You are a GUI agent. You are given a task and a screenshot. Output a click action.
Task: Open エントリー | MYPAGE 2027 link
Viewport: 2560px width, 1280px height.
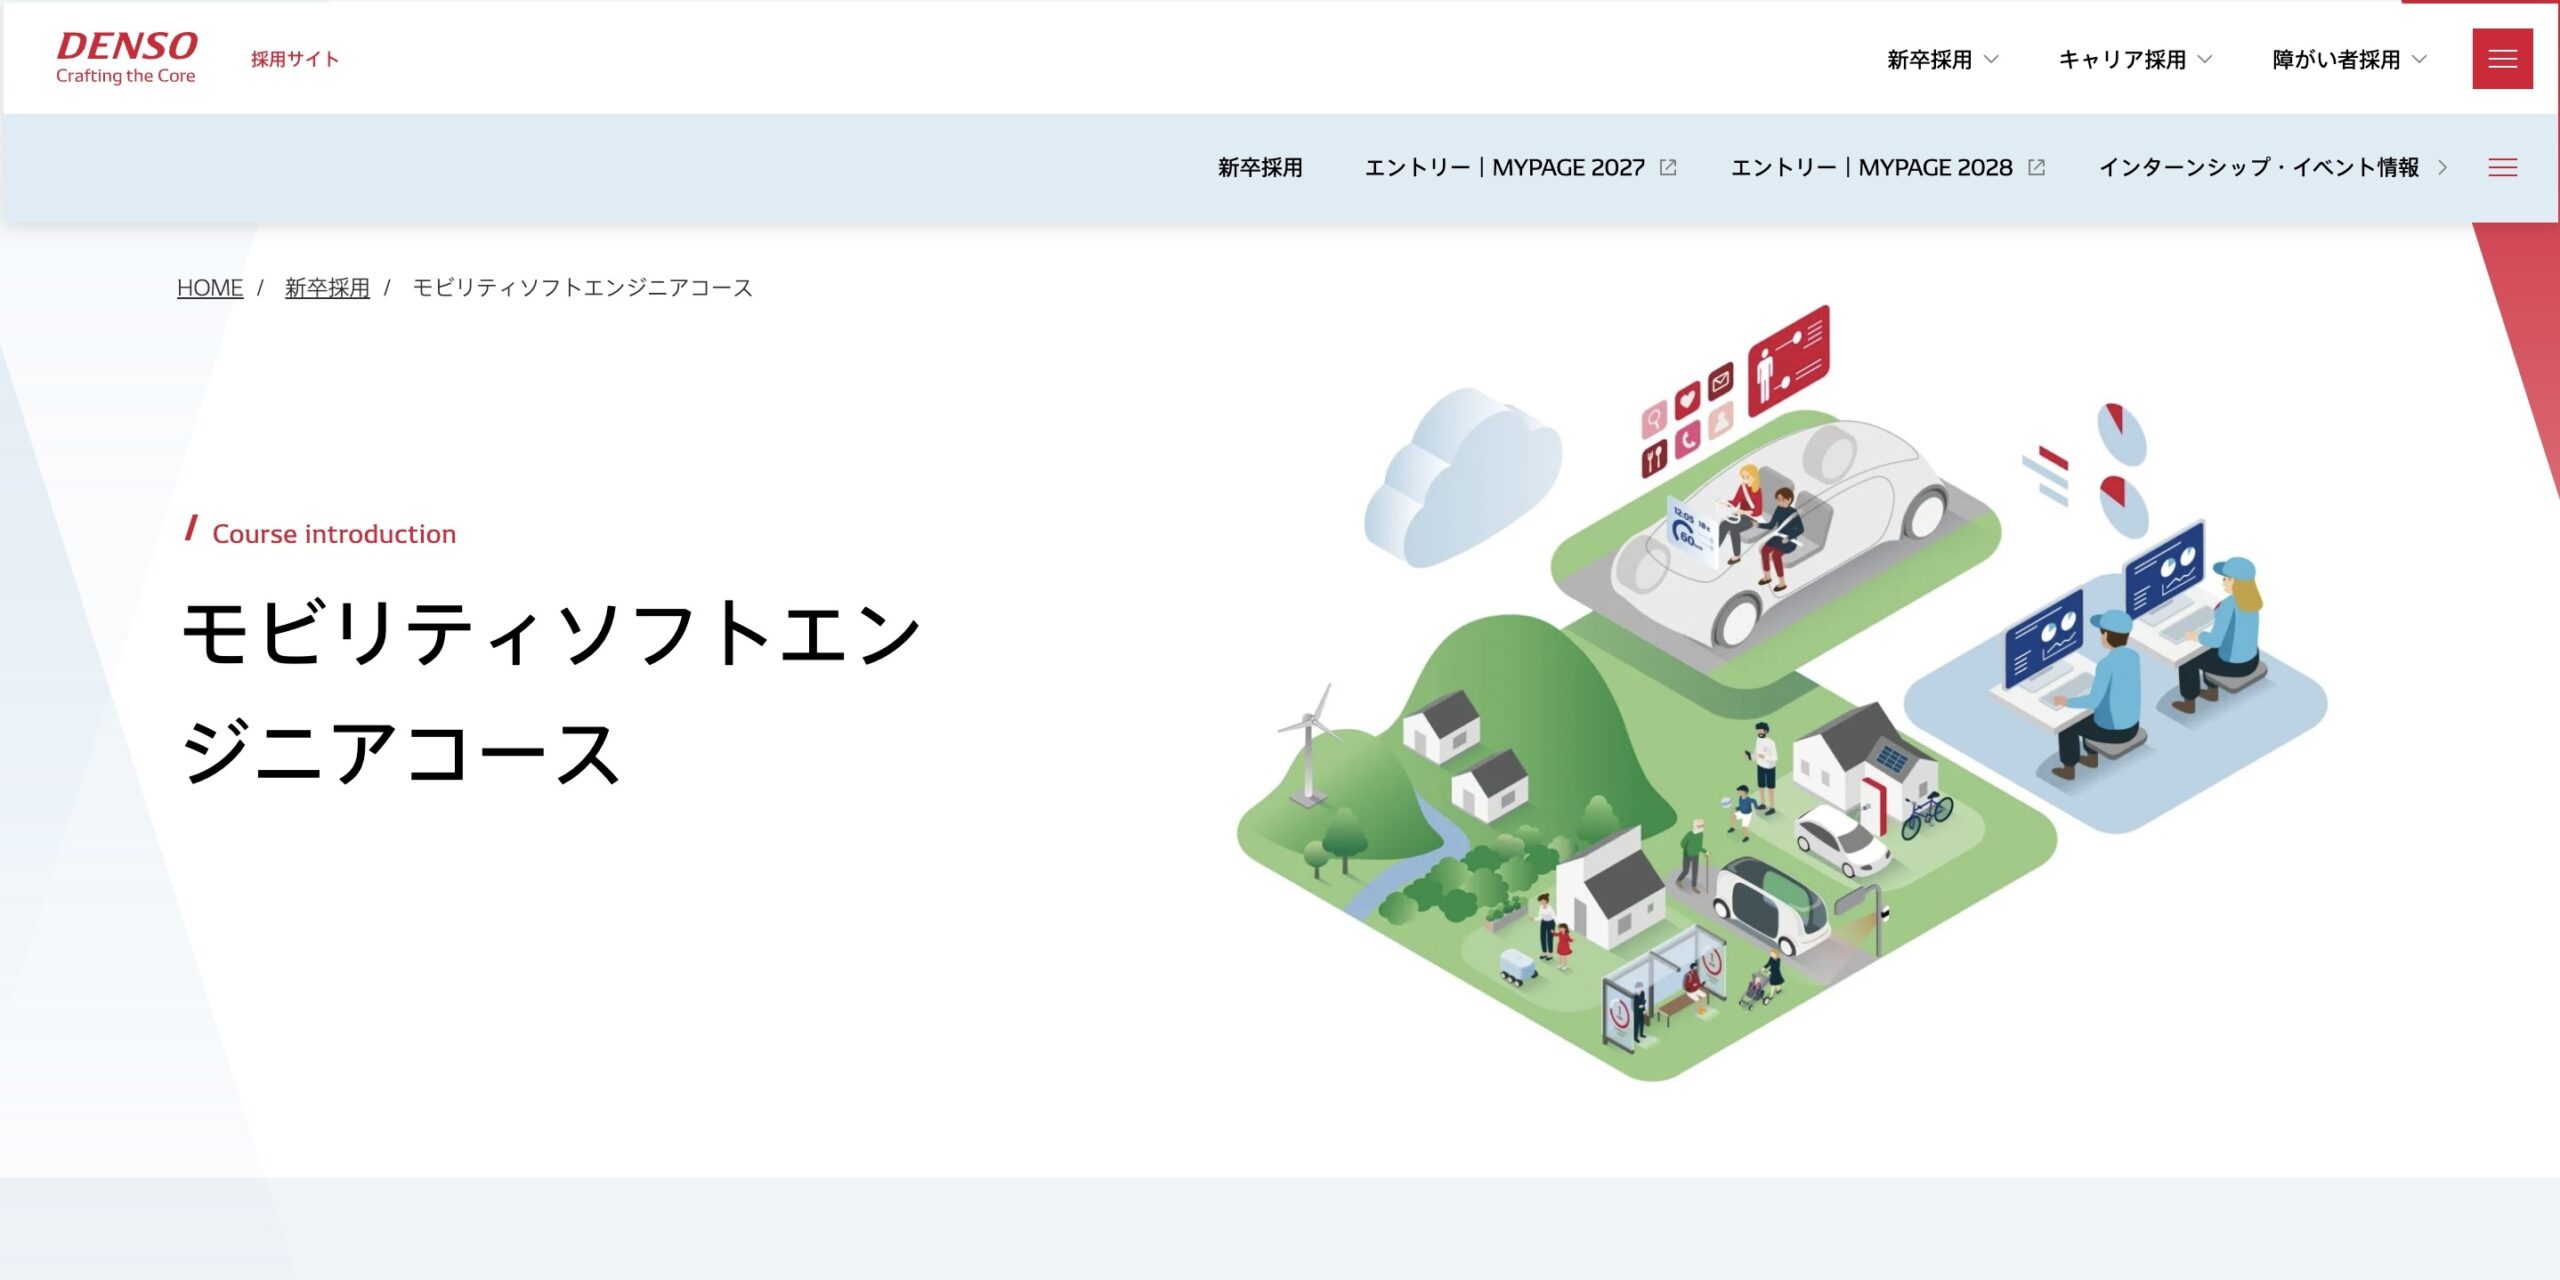tap(1505, 168)
